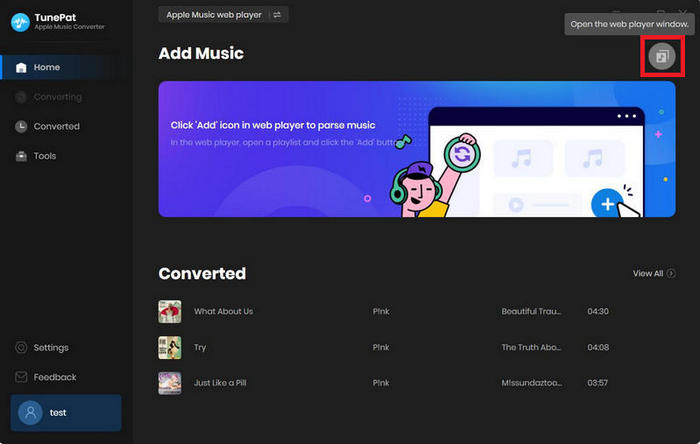
Task: Click the Add Music heading
Action: (201, 54)
